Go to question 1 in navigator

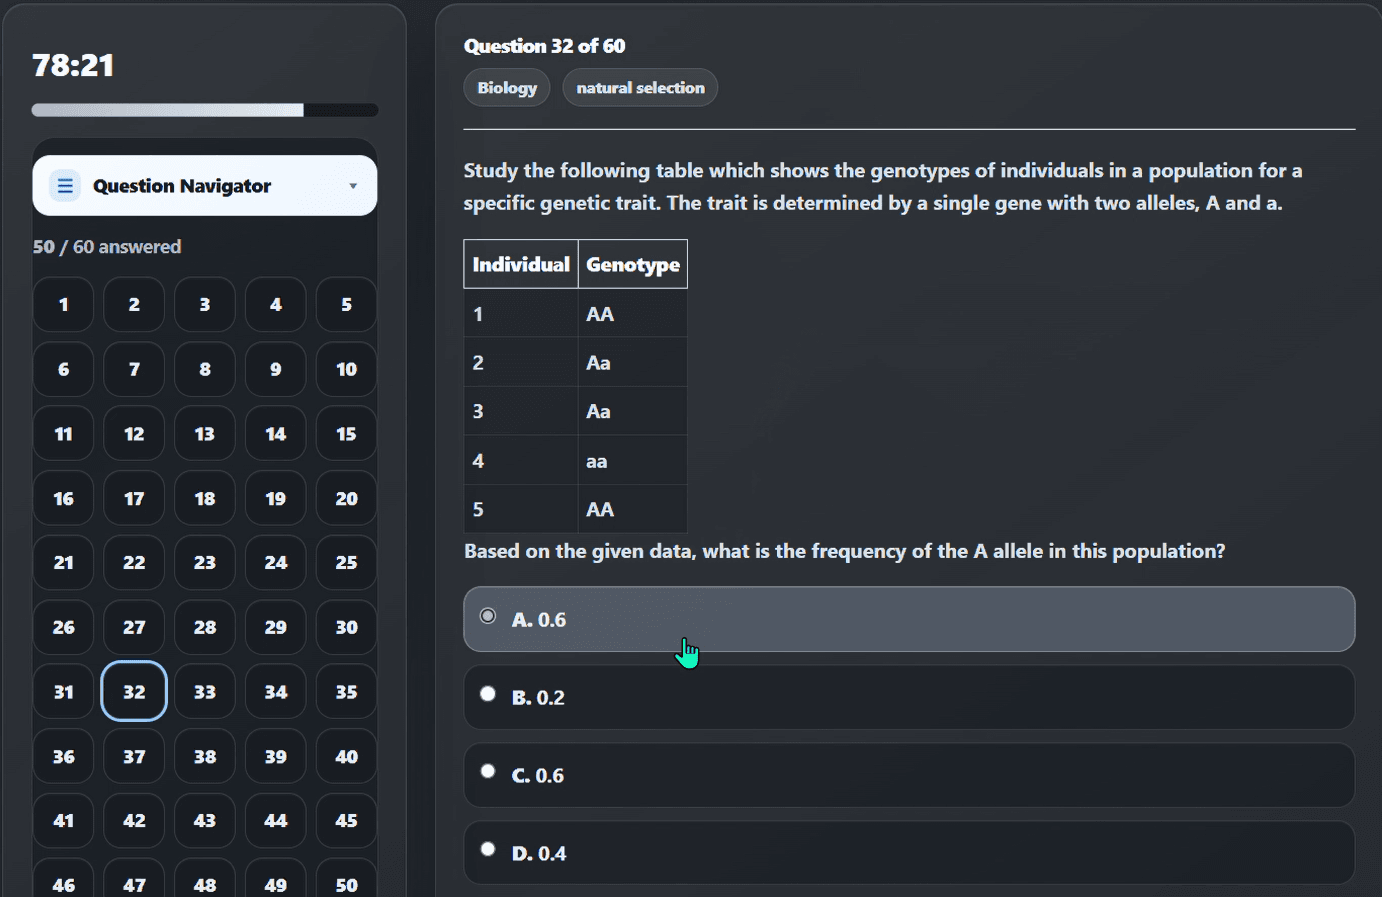point(63,305)
